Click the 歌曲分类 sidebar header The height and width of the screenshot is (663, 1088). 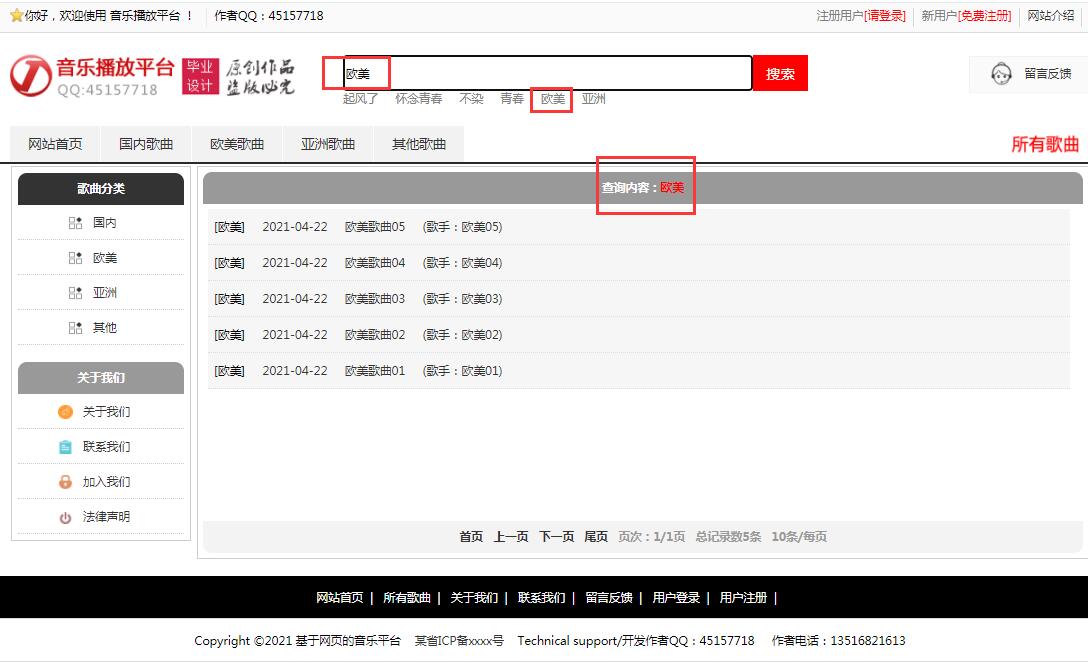[101, 189]
